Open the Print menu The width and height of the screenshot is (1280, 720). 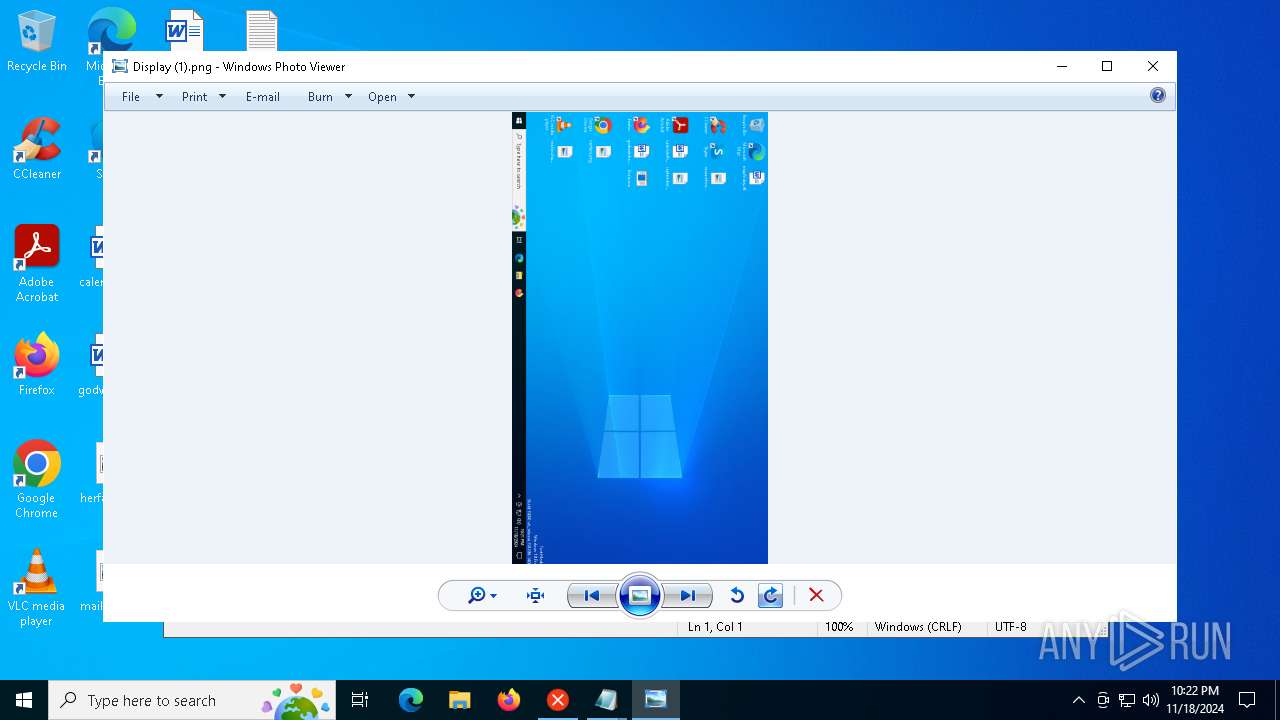[194, 97]
